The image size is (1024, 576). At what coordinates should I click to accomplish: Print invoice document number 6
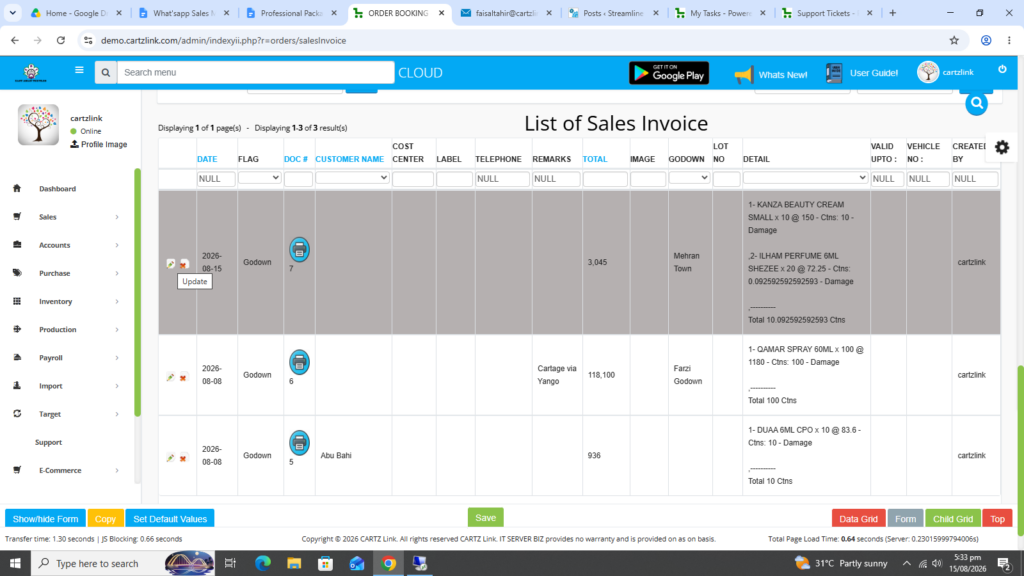[299, 362]
